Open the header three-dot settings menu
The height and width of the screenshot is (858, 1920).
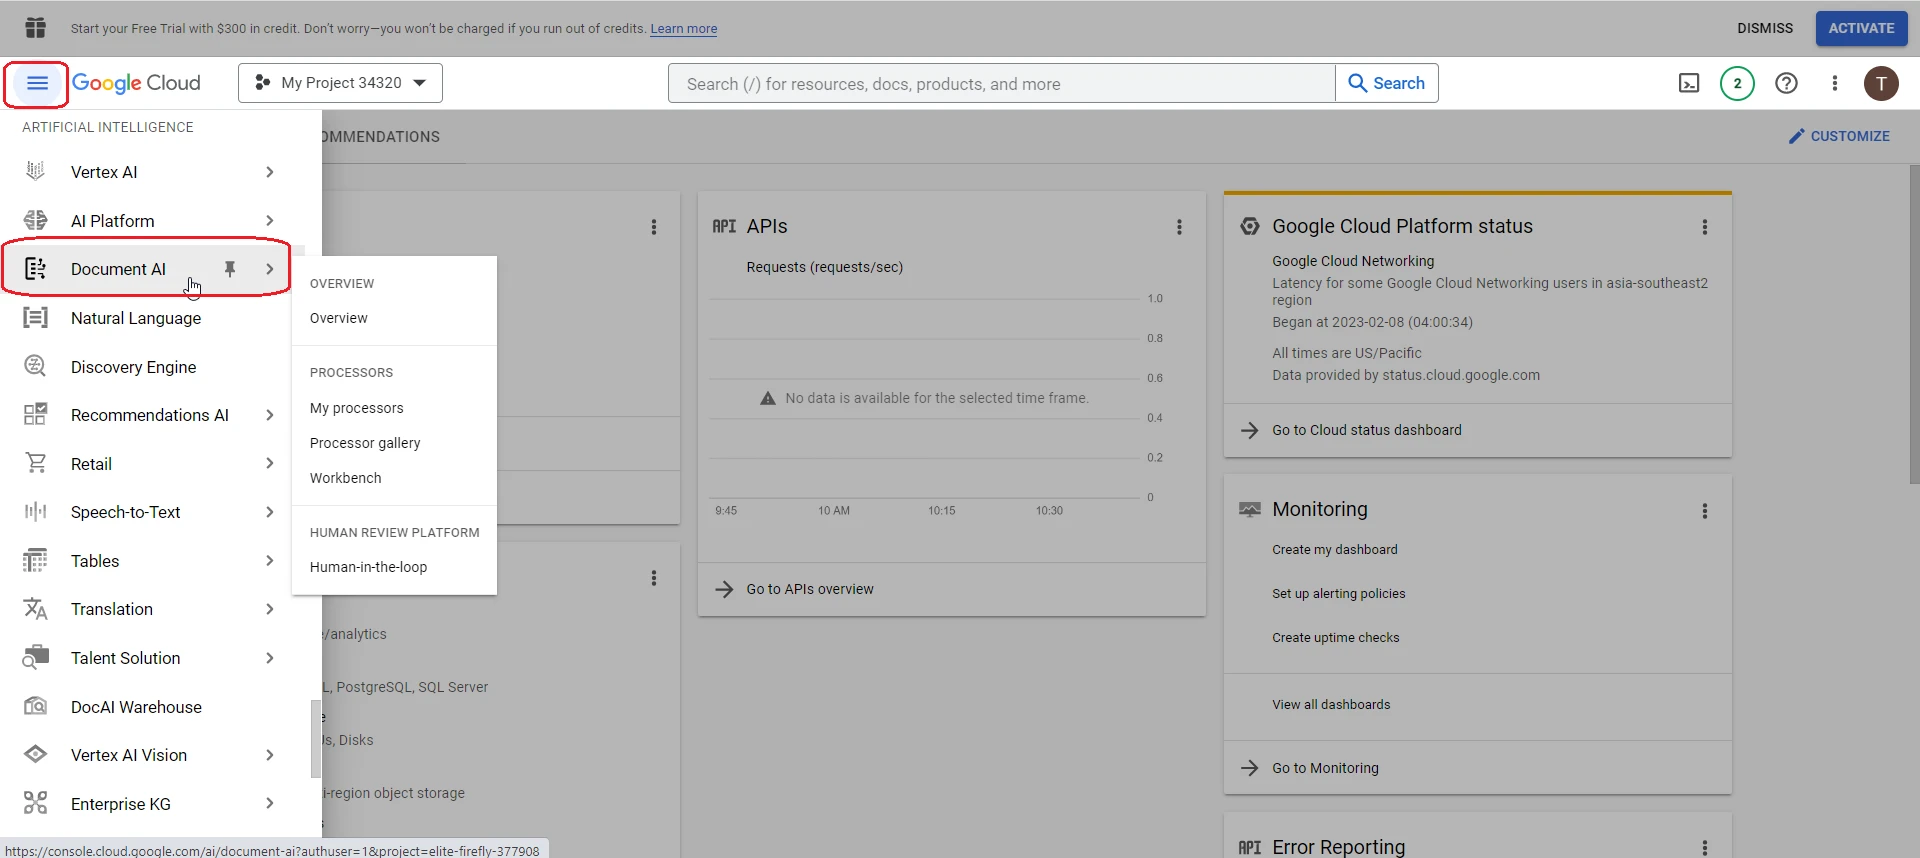[x=1834, y=83]
